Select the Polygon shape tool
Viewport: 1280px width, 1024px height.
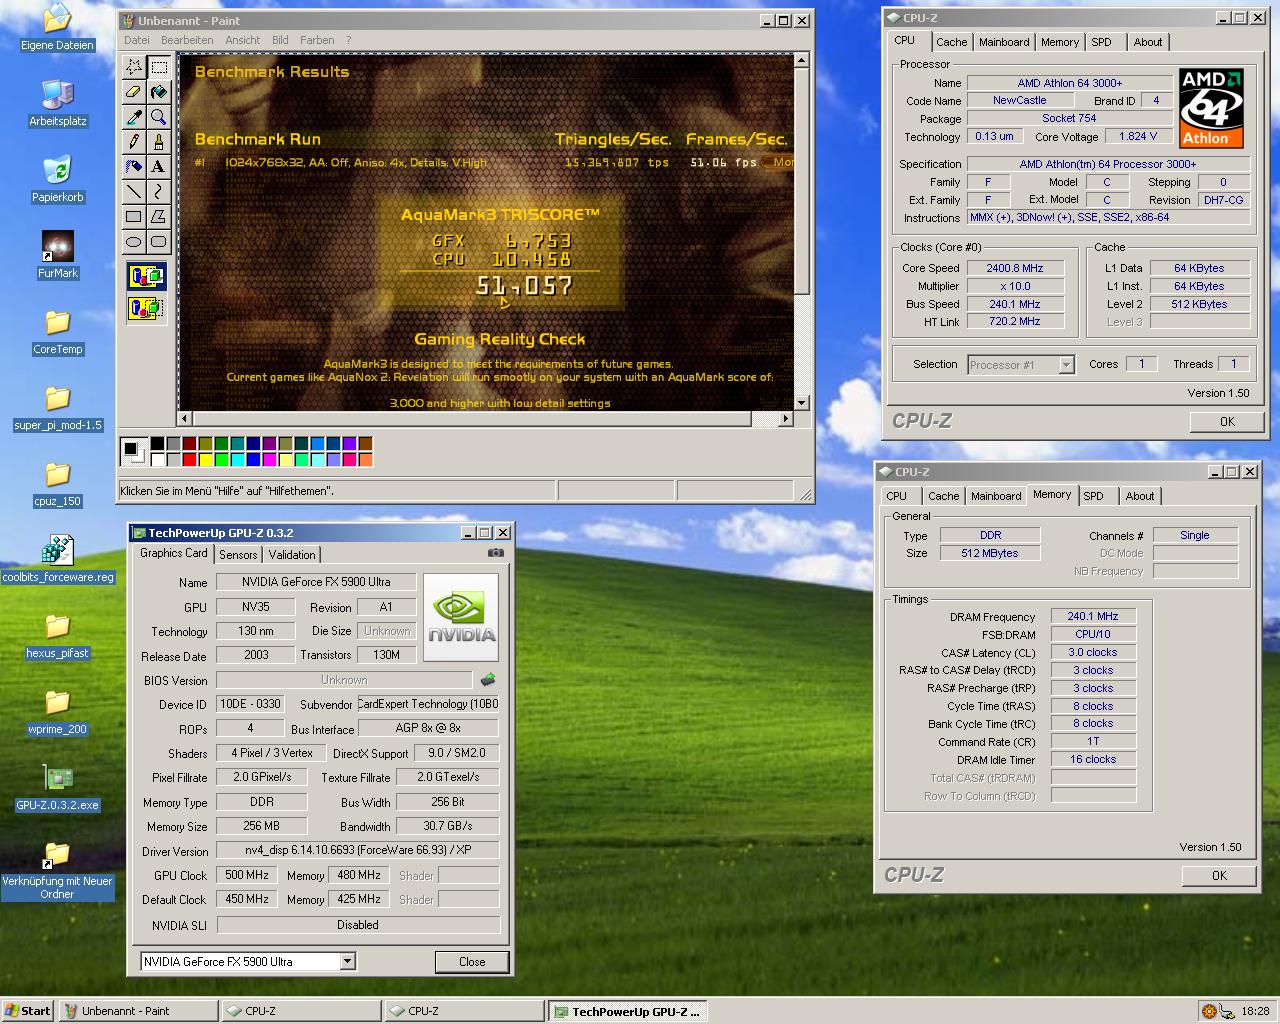click(158, 216)
